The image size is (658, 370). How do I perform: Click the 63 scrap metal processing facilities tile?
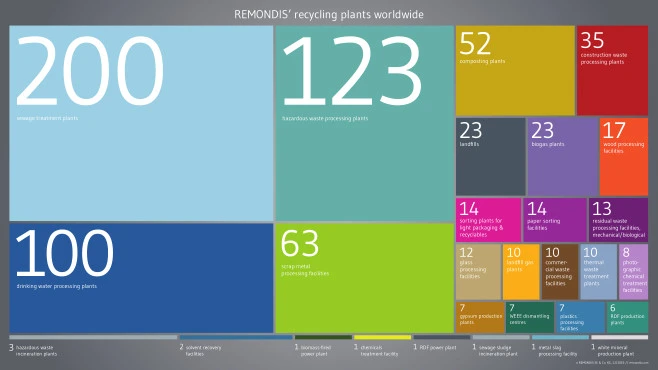tap(364, 278)
